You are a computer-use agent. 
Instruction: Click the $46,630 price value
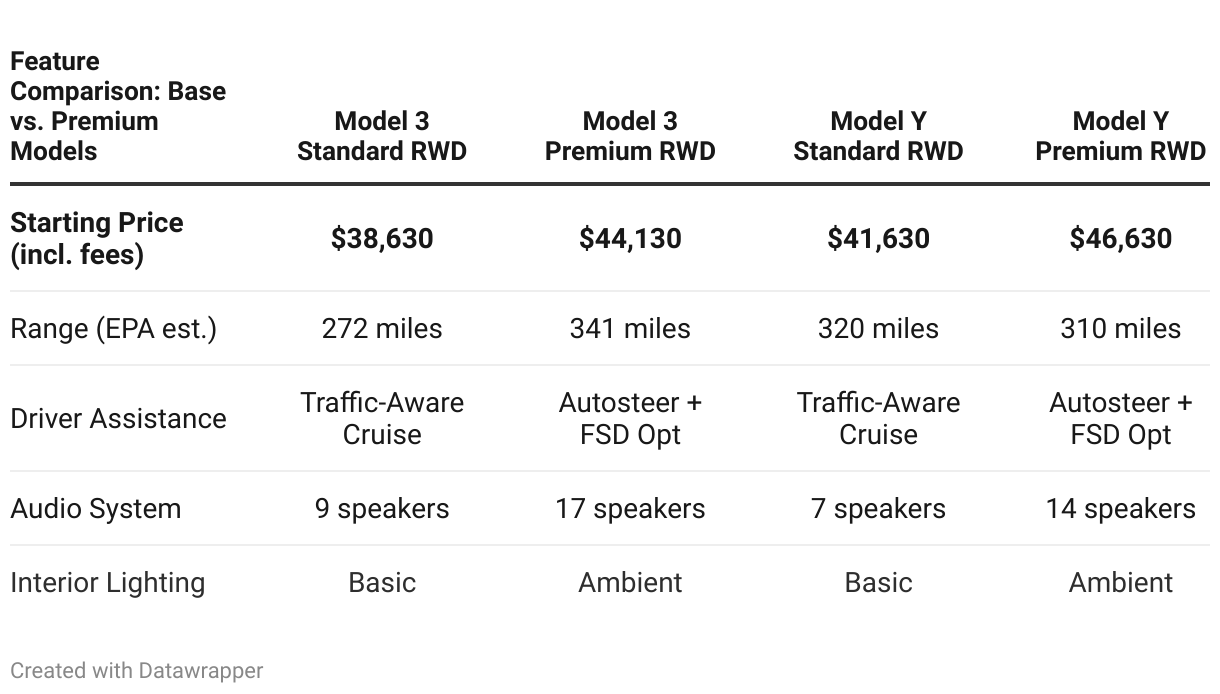(1121, 238)
